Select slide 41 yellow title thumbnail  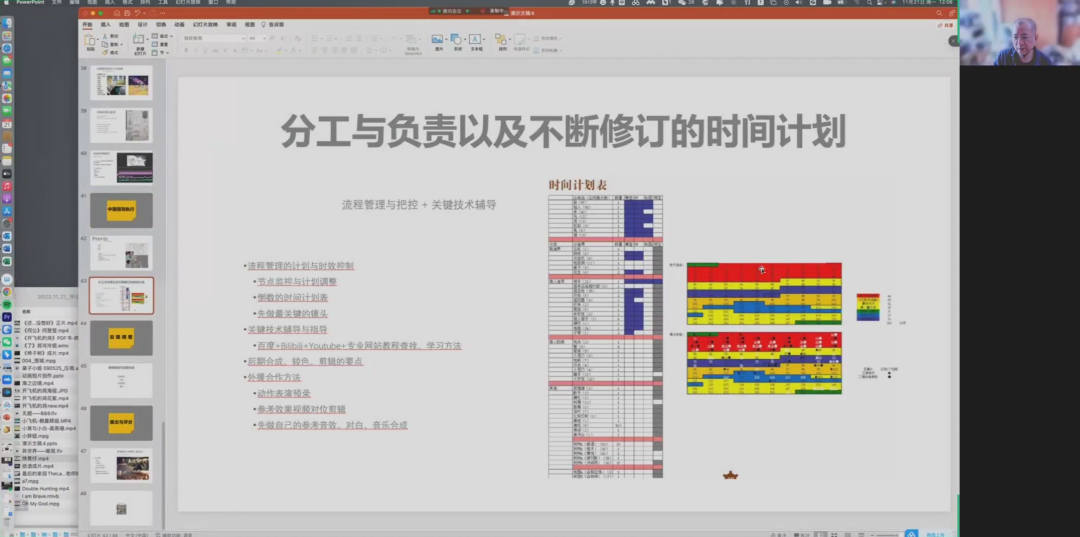click(x=121, y=211)
